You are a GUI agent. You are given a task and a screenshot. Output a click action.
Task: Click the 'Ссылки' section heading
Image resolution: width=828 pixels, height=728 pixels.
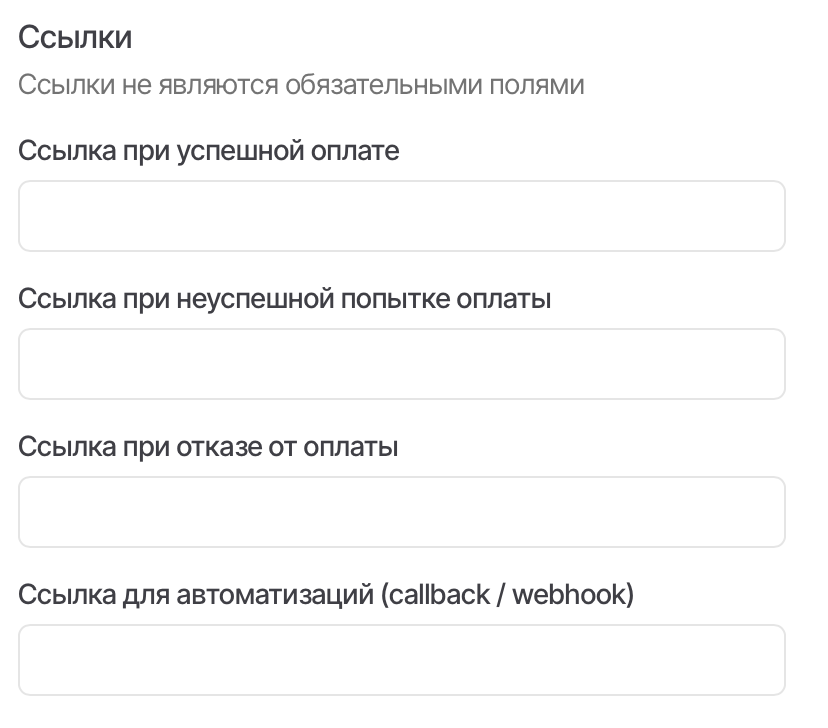tap(76, 39)
